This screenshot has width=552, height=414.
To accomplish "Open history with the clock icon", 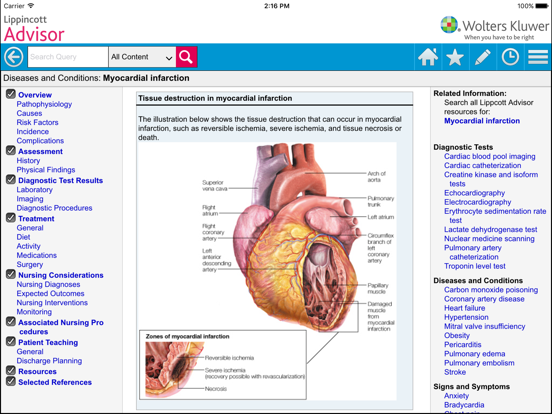I will pyautogui.click(x=510, y=57).
